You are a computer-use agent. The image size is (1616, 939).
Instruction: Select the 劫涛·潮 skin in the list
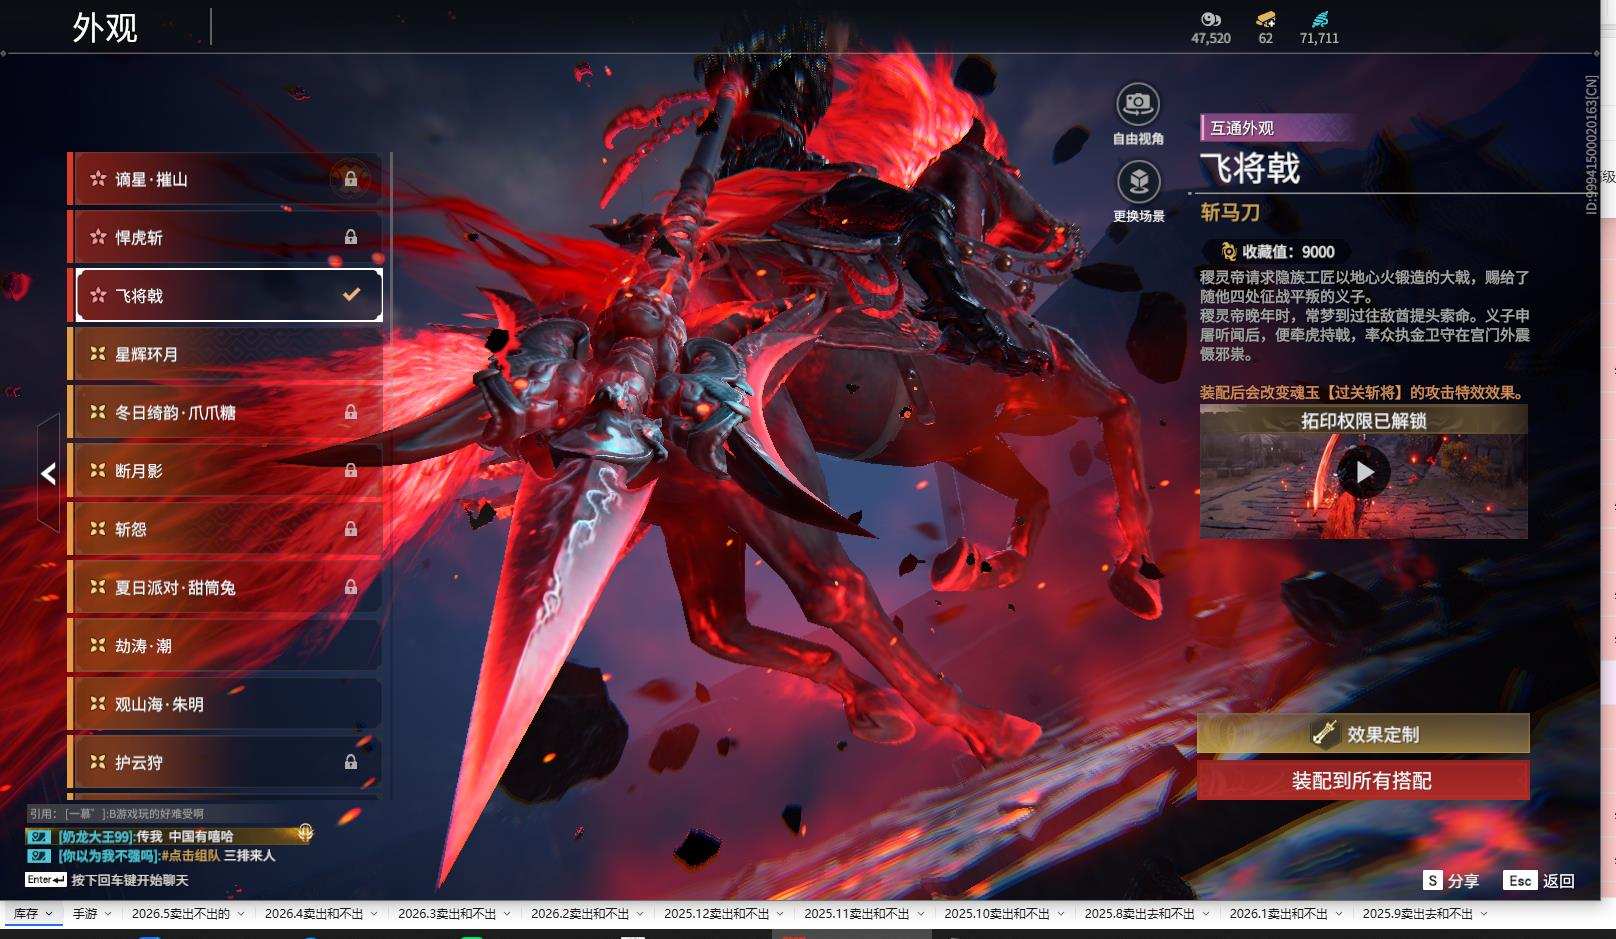point(225,646)
